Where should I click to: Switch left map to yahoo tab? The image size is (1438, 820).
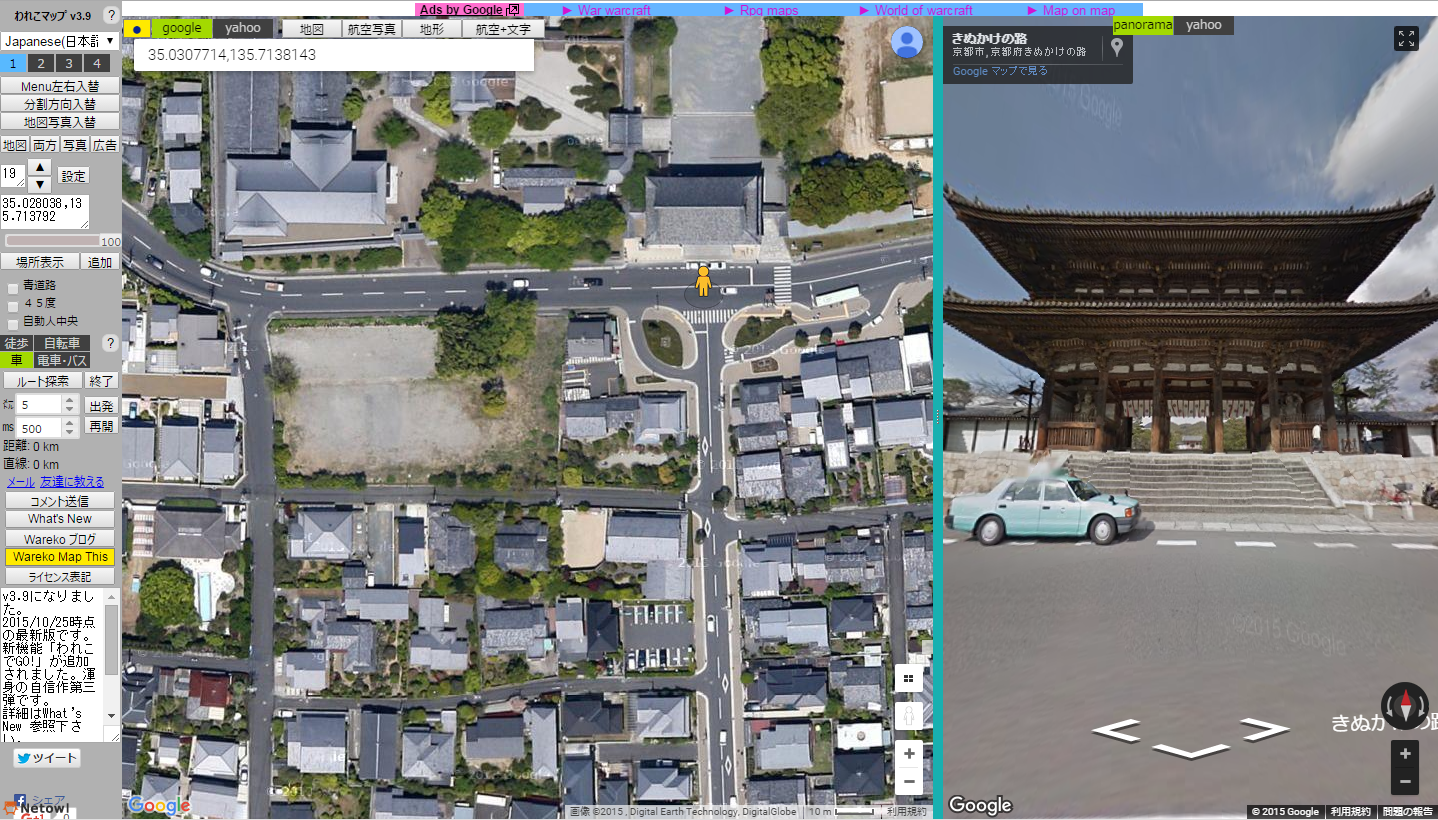pyautogui.click(x=243, y=28)
